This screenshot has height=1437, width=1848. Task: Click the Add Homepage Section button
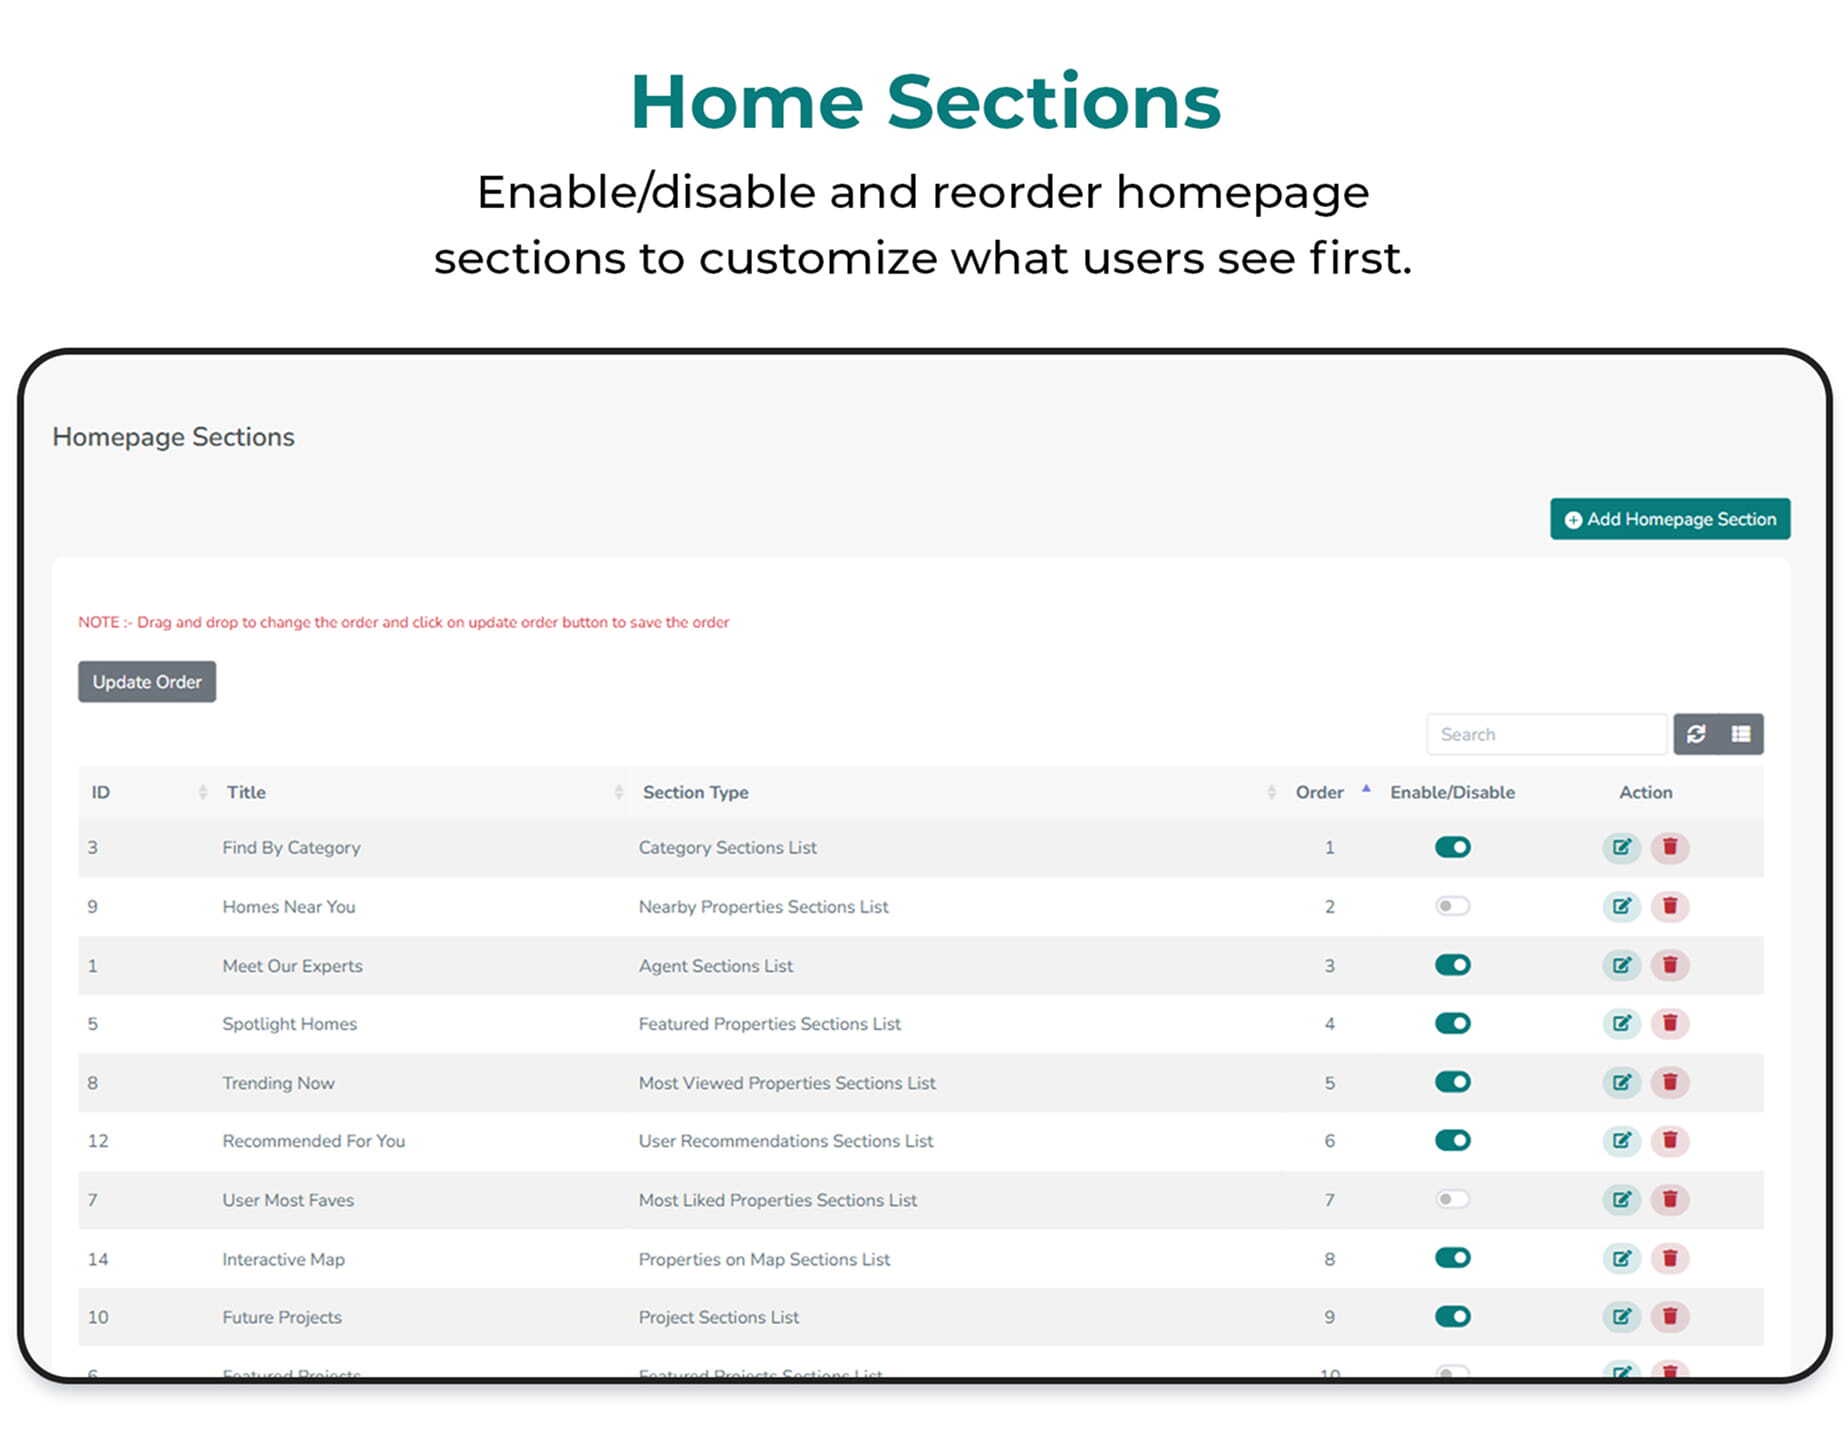[1669, 519]
